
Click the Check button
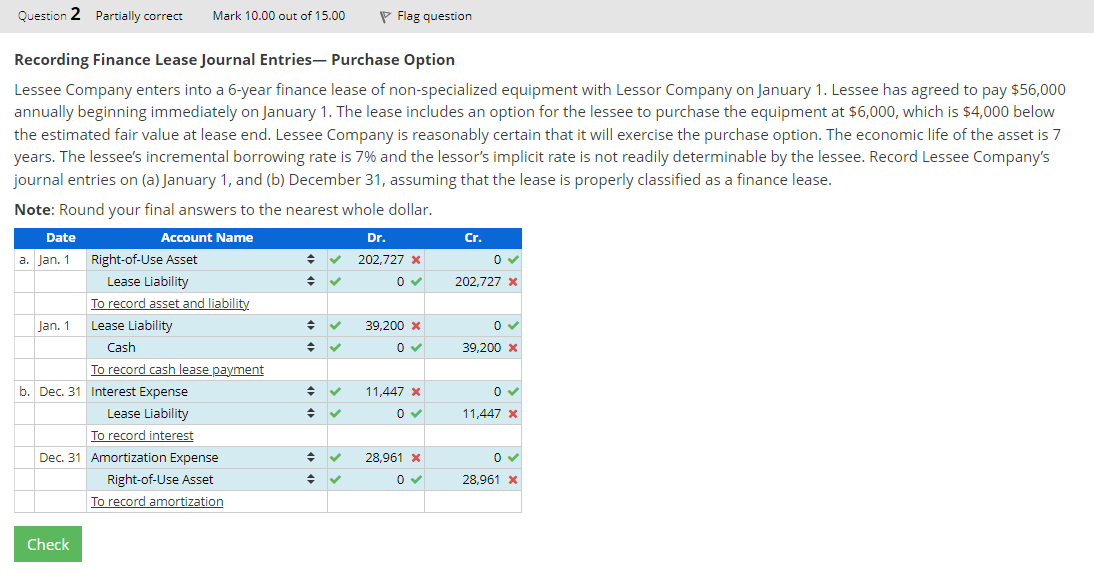[x=47, y=543]
